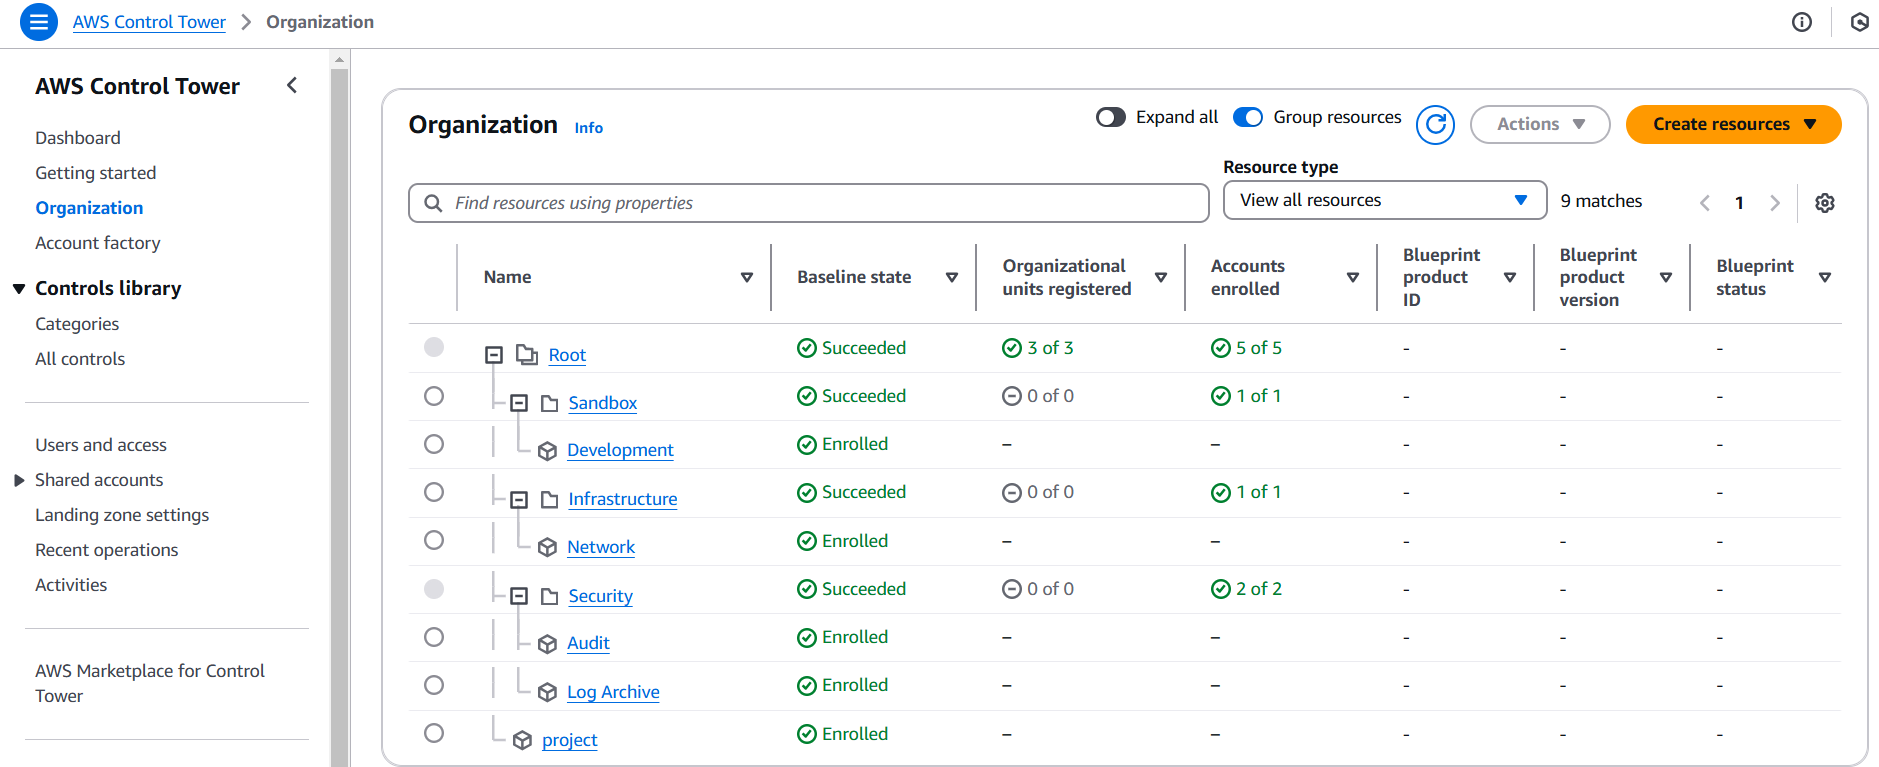Open the Log Archive account link
The image size is (1879, 767).
pyautogui.click(x=613, y=692)
